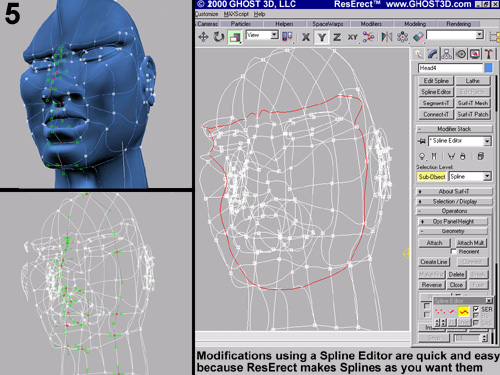Click the Head4 object name field

[x=451, y=68]
